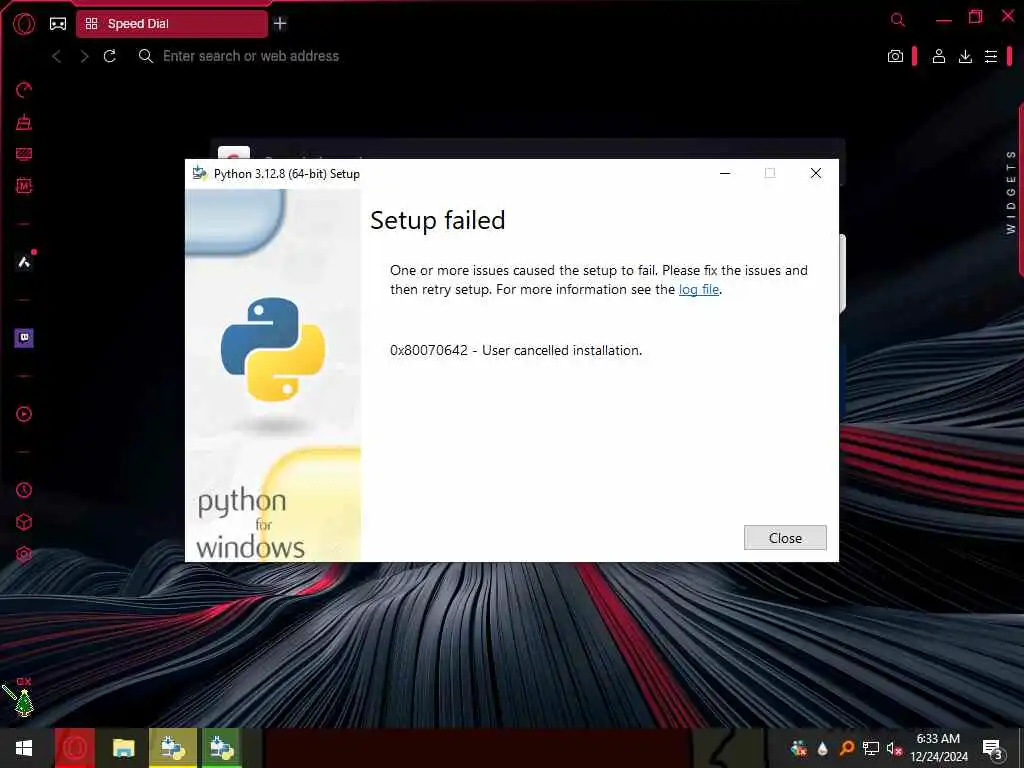Viewport: 1024px width, 768px height.
Task: Open History clock icon in sidebar
Action: pos(24,490)
